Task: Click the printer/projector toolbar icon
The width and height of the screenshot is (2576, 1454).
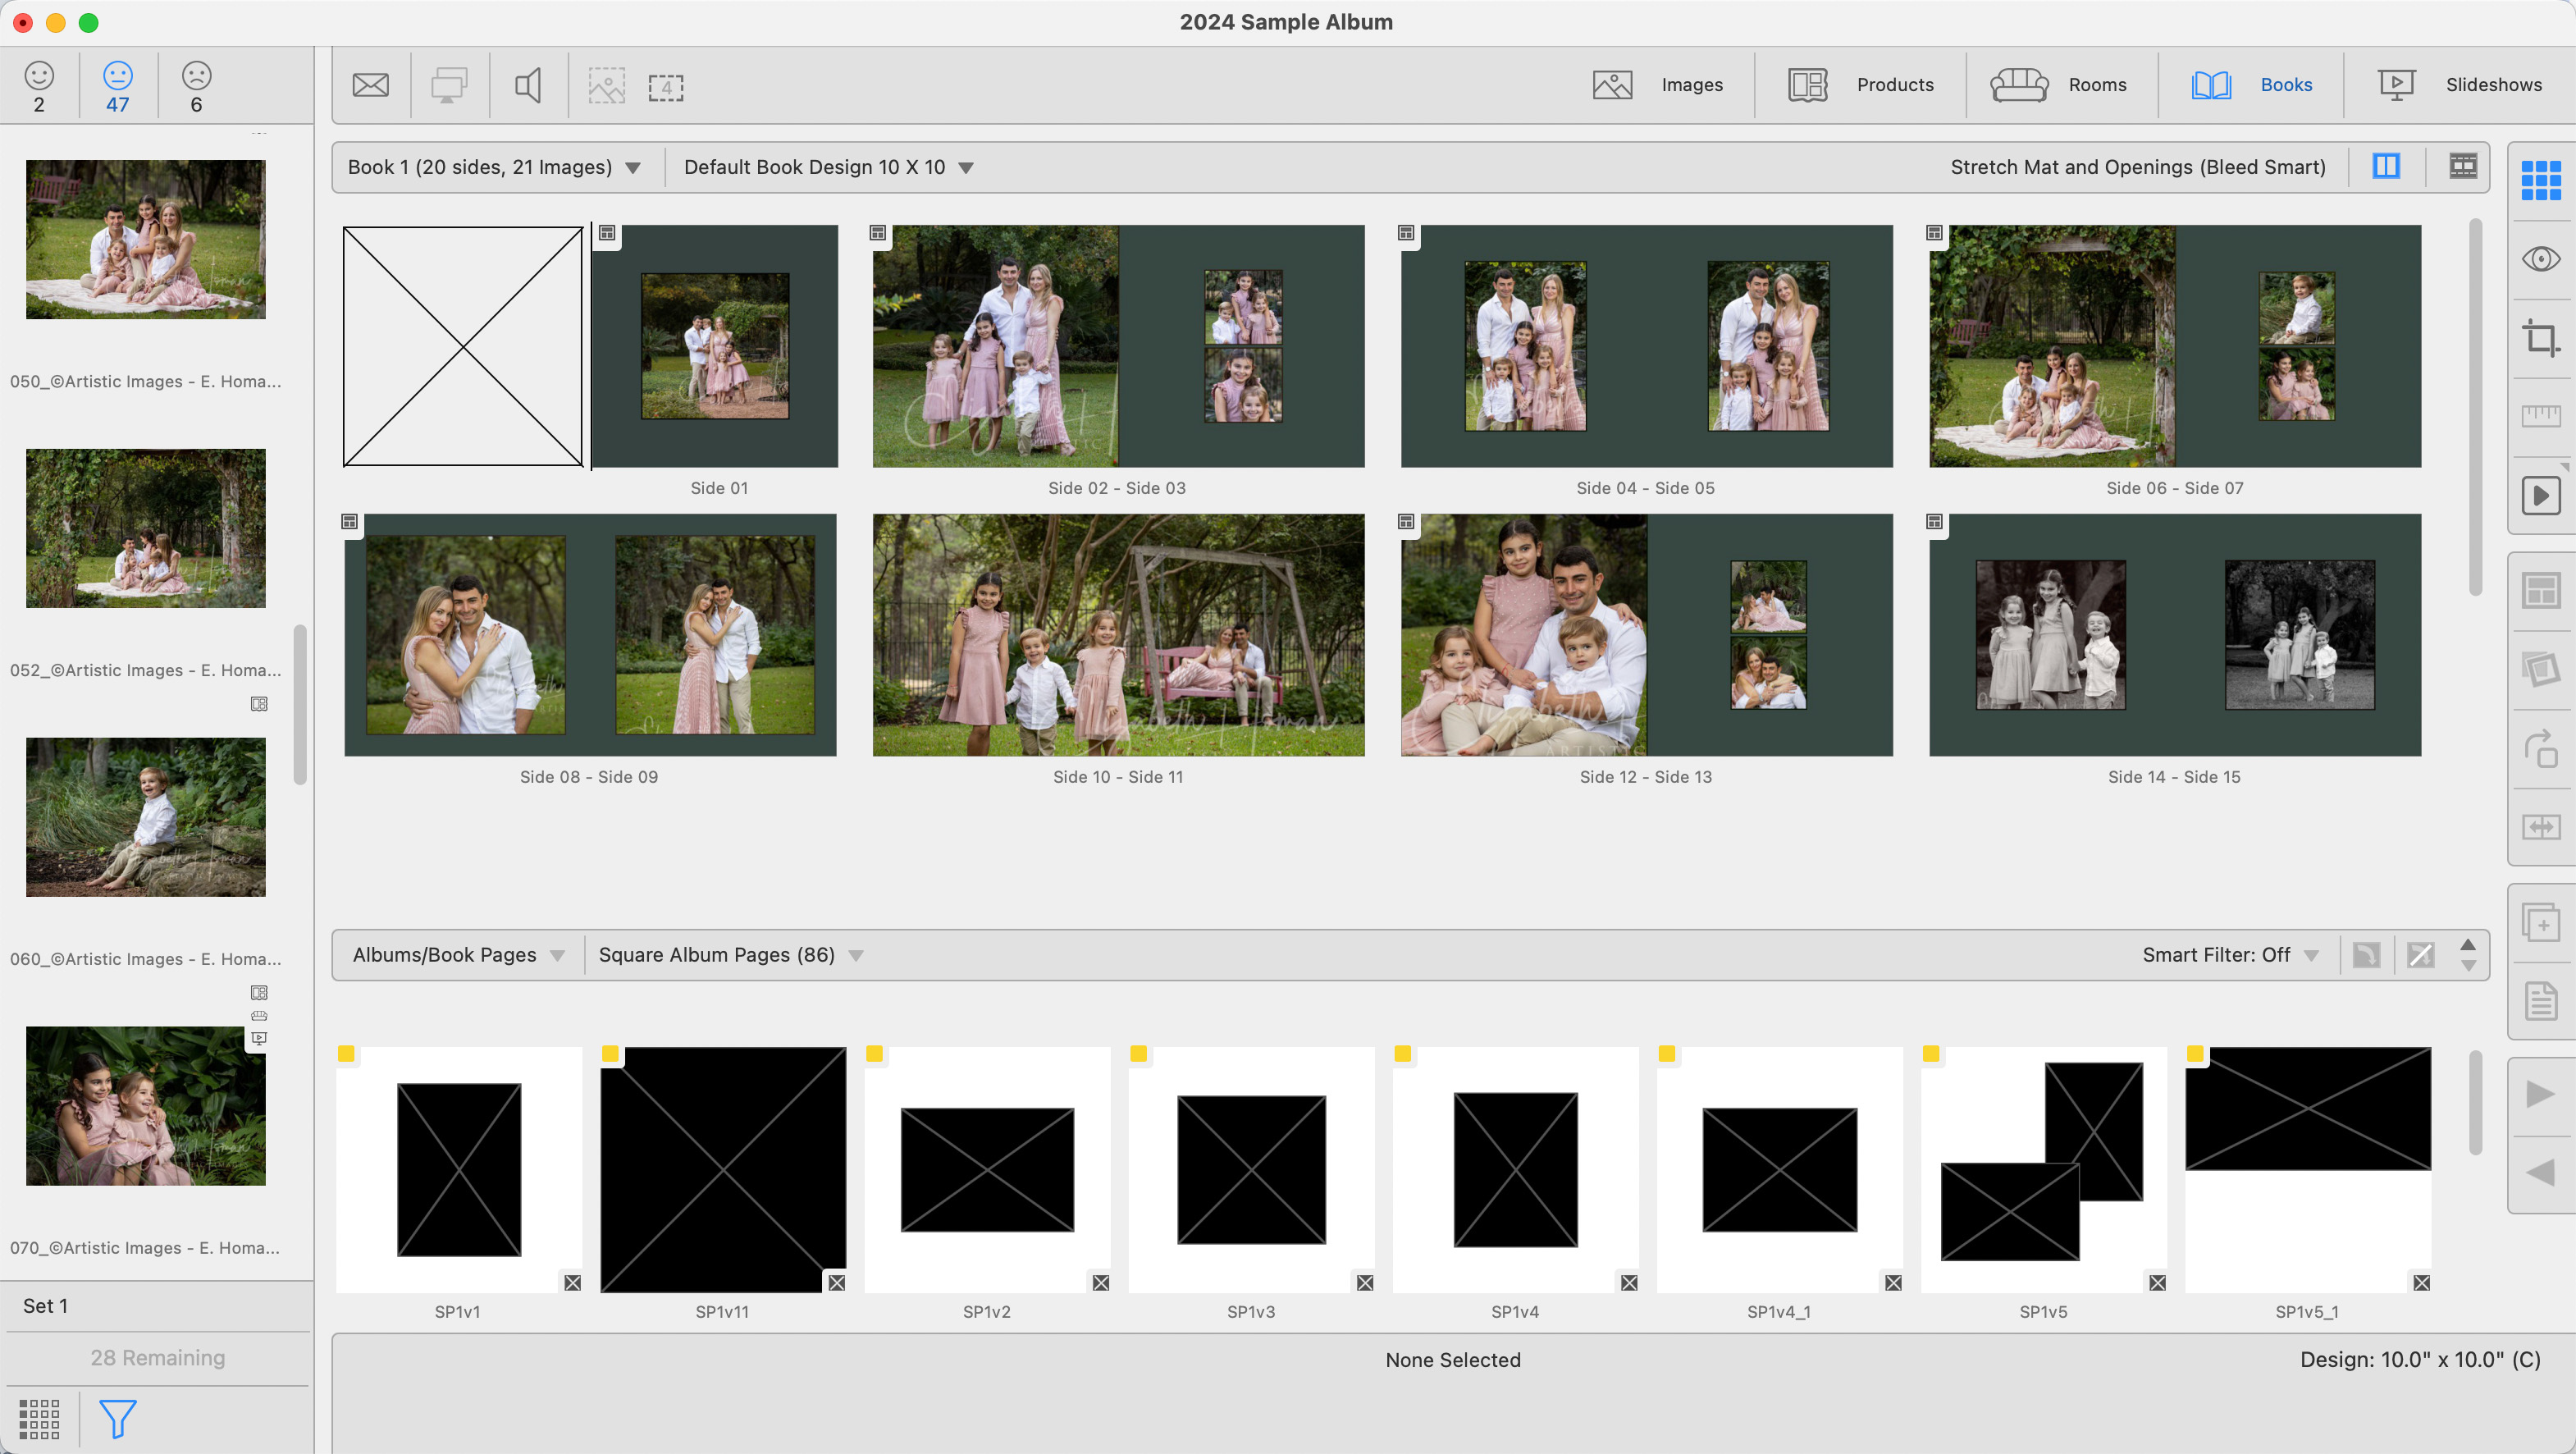Action: (449, 85)
